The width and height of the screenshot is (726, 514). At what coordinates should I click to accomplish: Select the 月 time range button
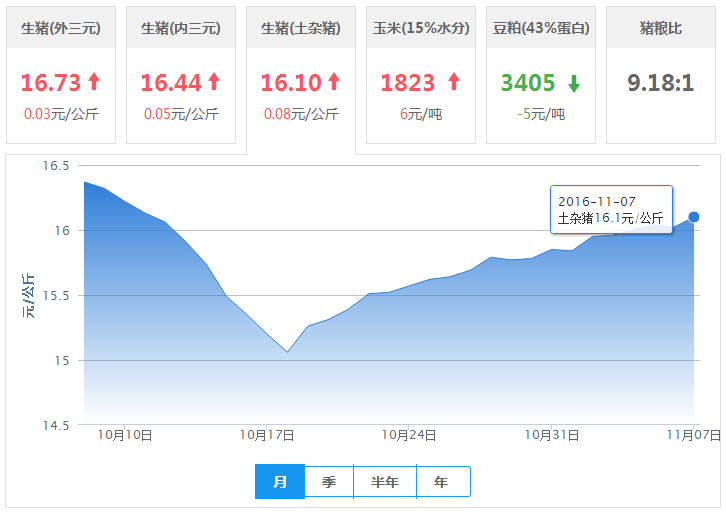(x=280, y=482)
